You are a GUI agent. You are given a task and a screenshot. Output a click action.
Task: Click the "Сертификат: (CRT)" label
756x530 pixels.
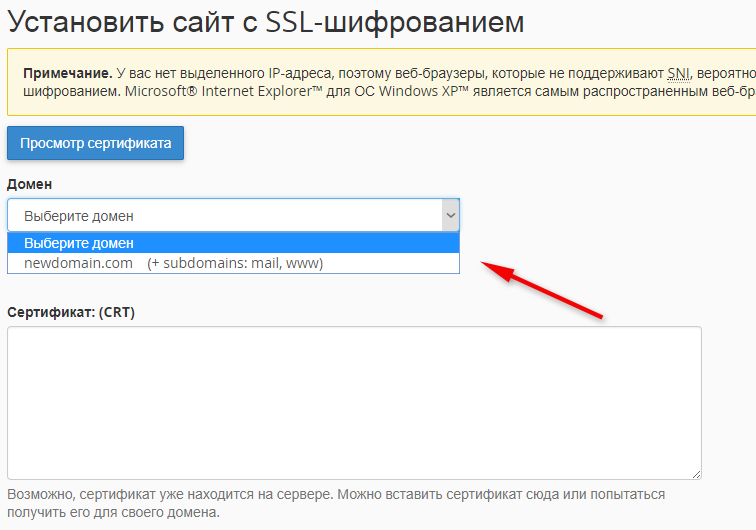[71, 312]
